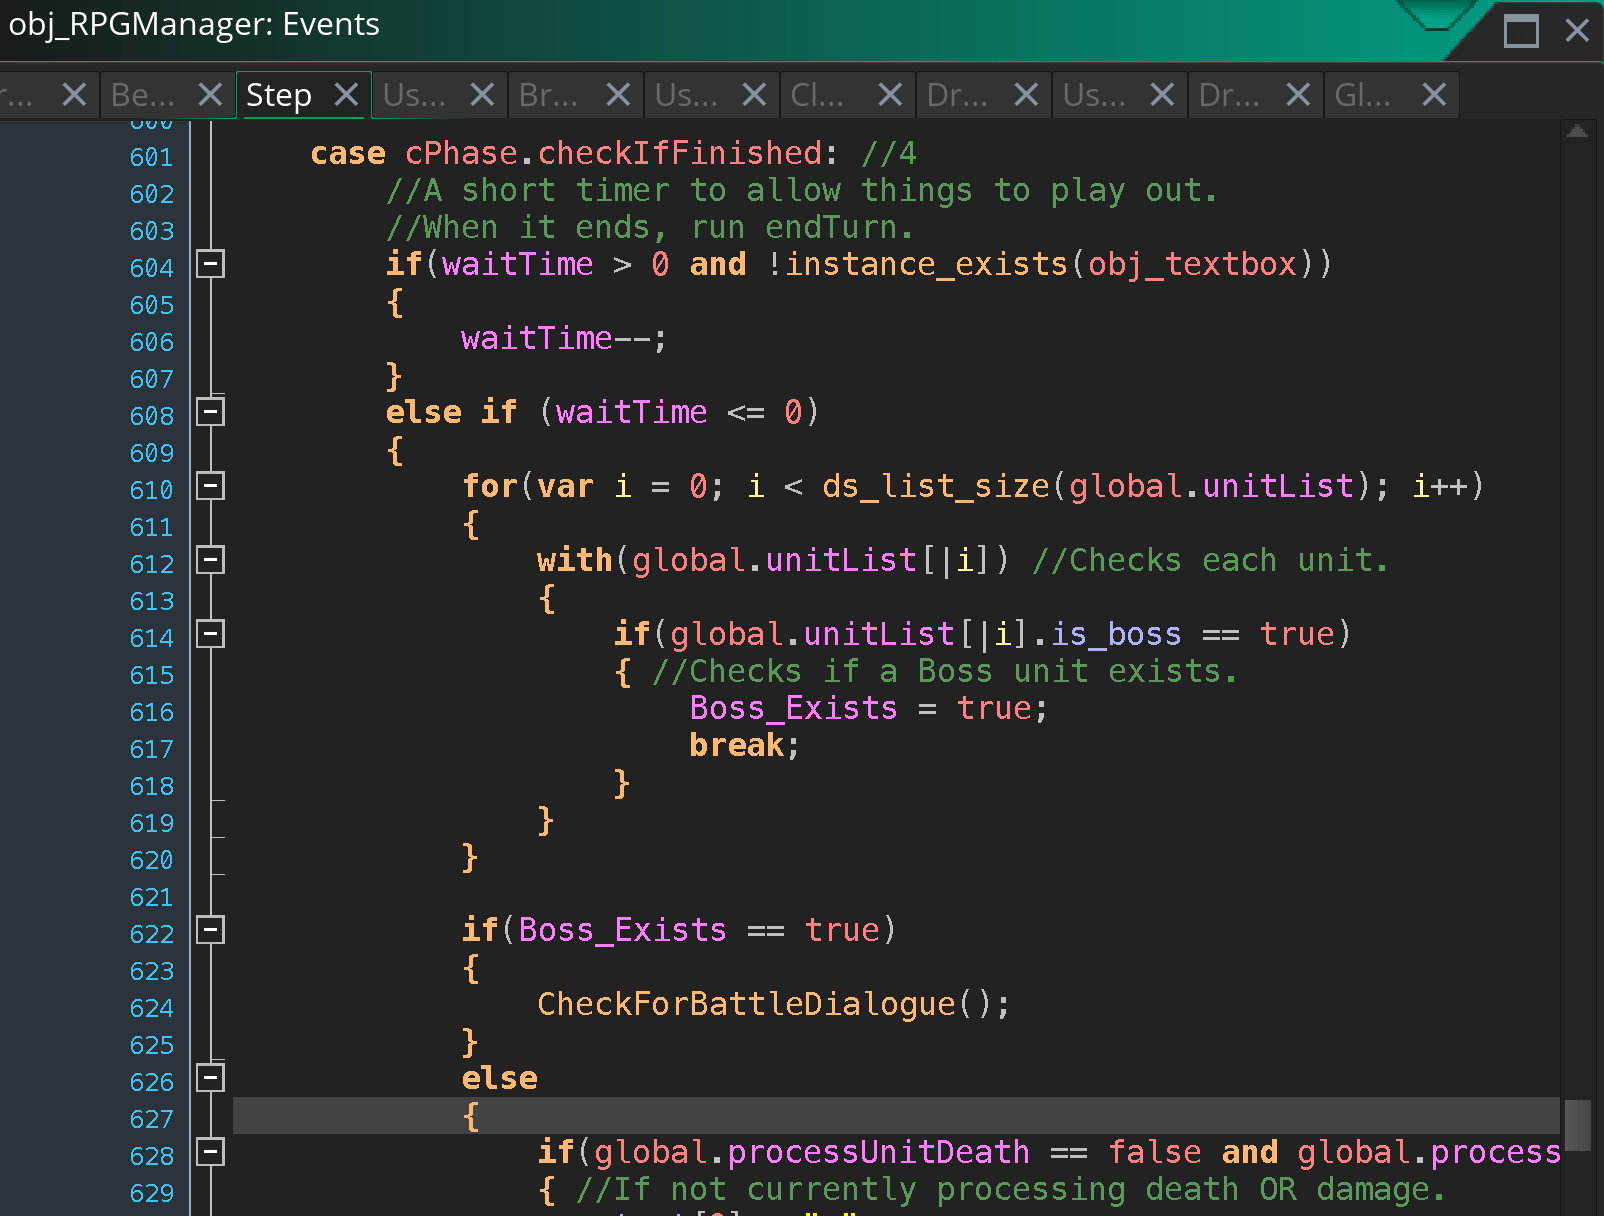Select the 'Cl...' event tab

817,95
